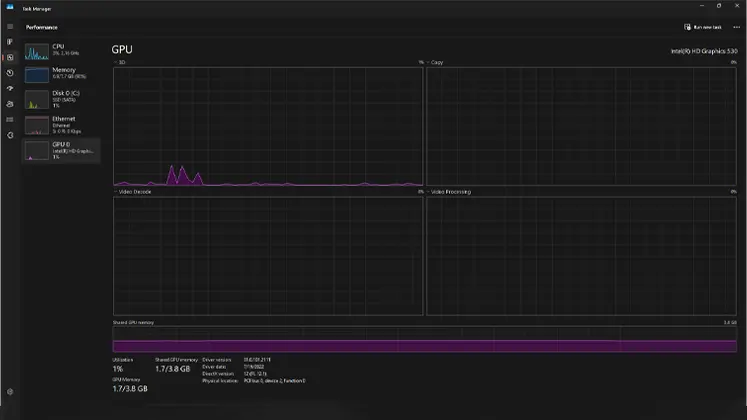The image size is (747, 420).
Task: Select the Disk 0 (C:) item
Action: (61, 99)
